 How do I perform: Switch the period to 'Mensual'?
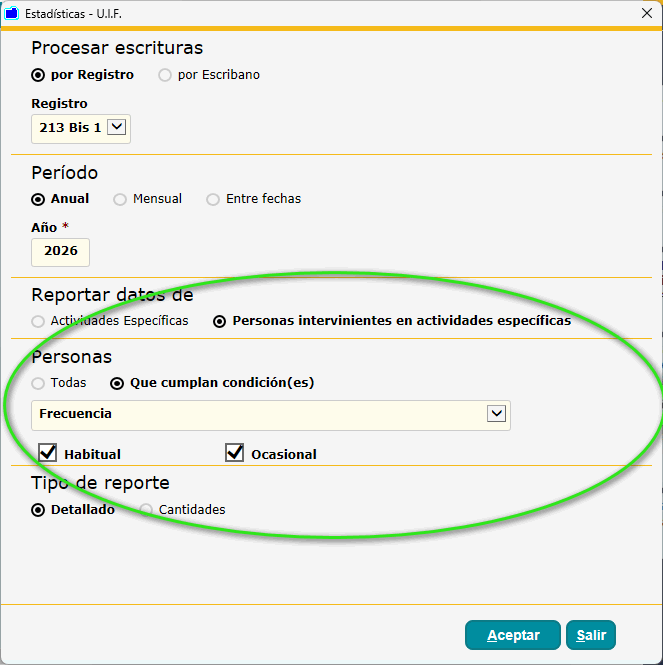(120, 199)
